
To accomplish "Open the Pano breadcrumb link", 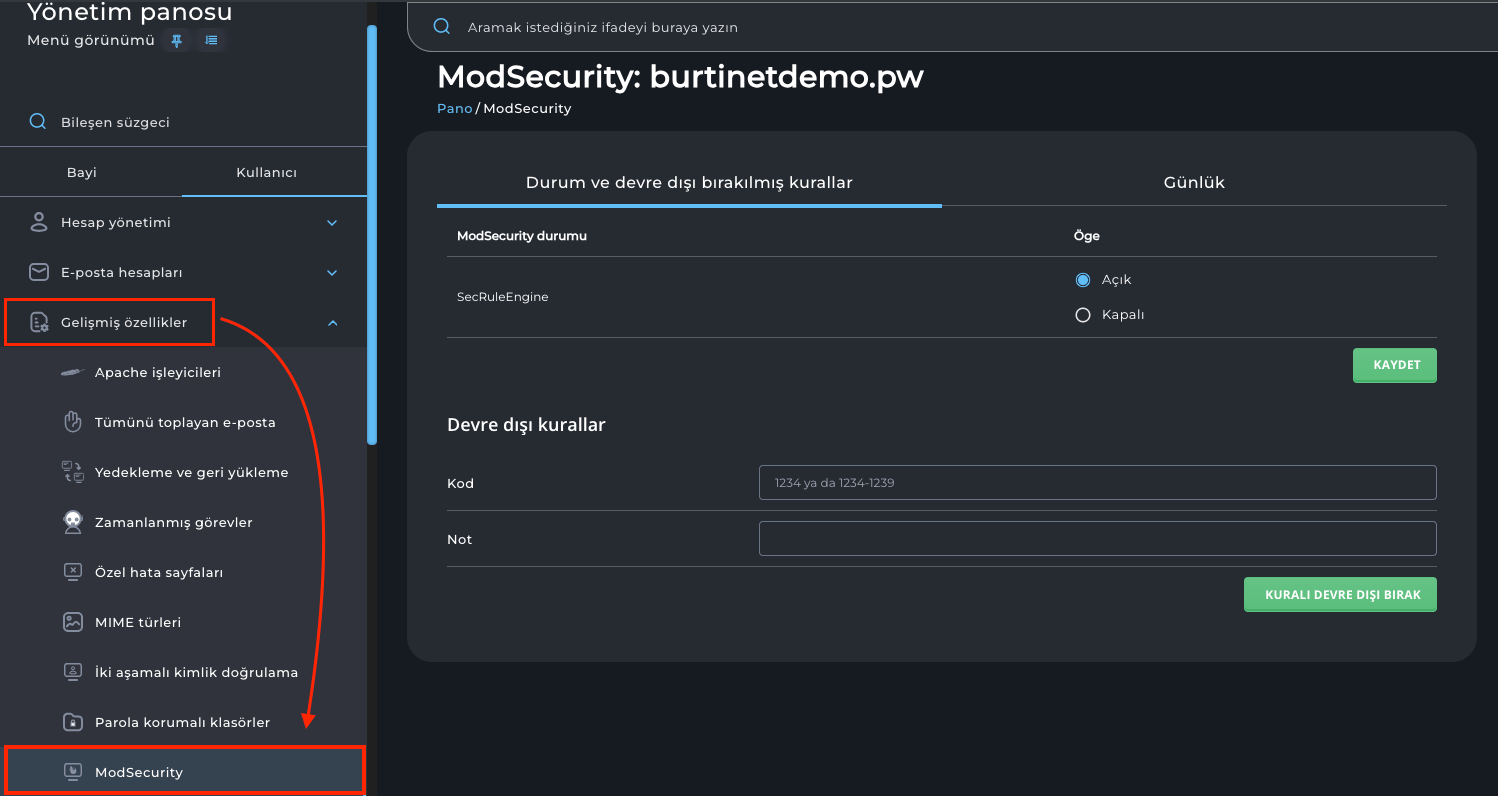I will click(454, 108).
